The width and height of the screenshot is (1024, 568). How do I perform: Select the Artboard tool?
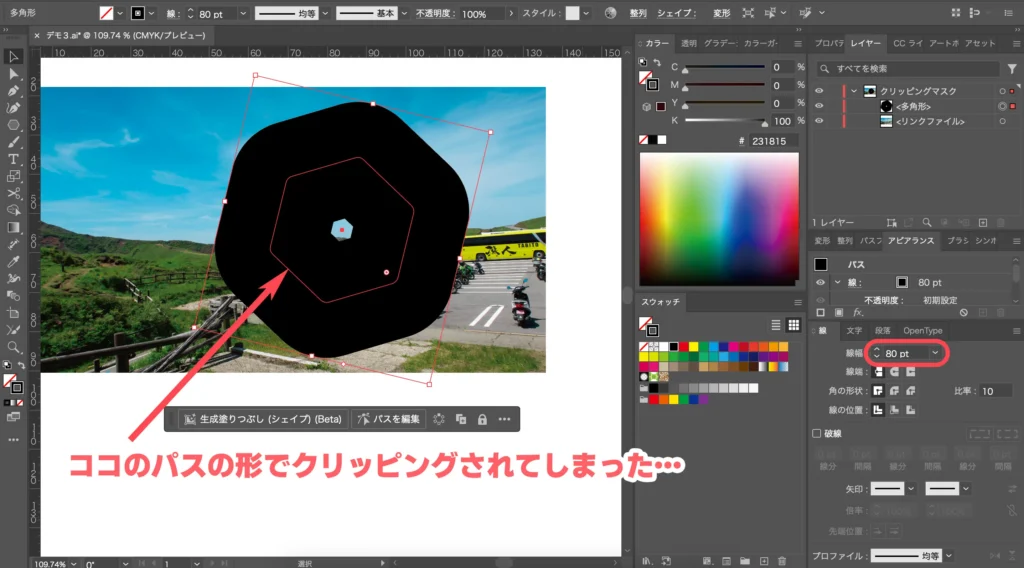(x=13, y=313)
